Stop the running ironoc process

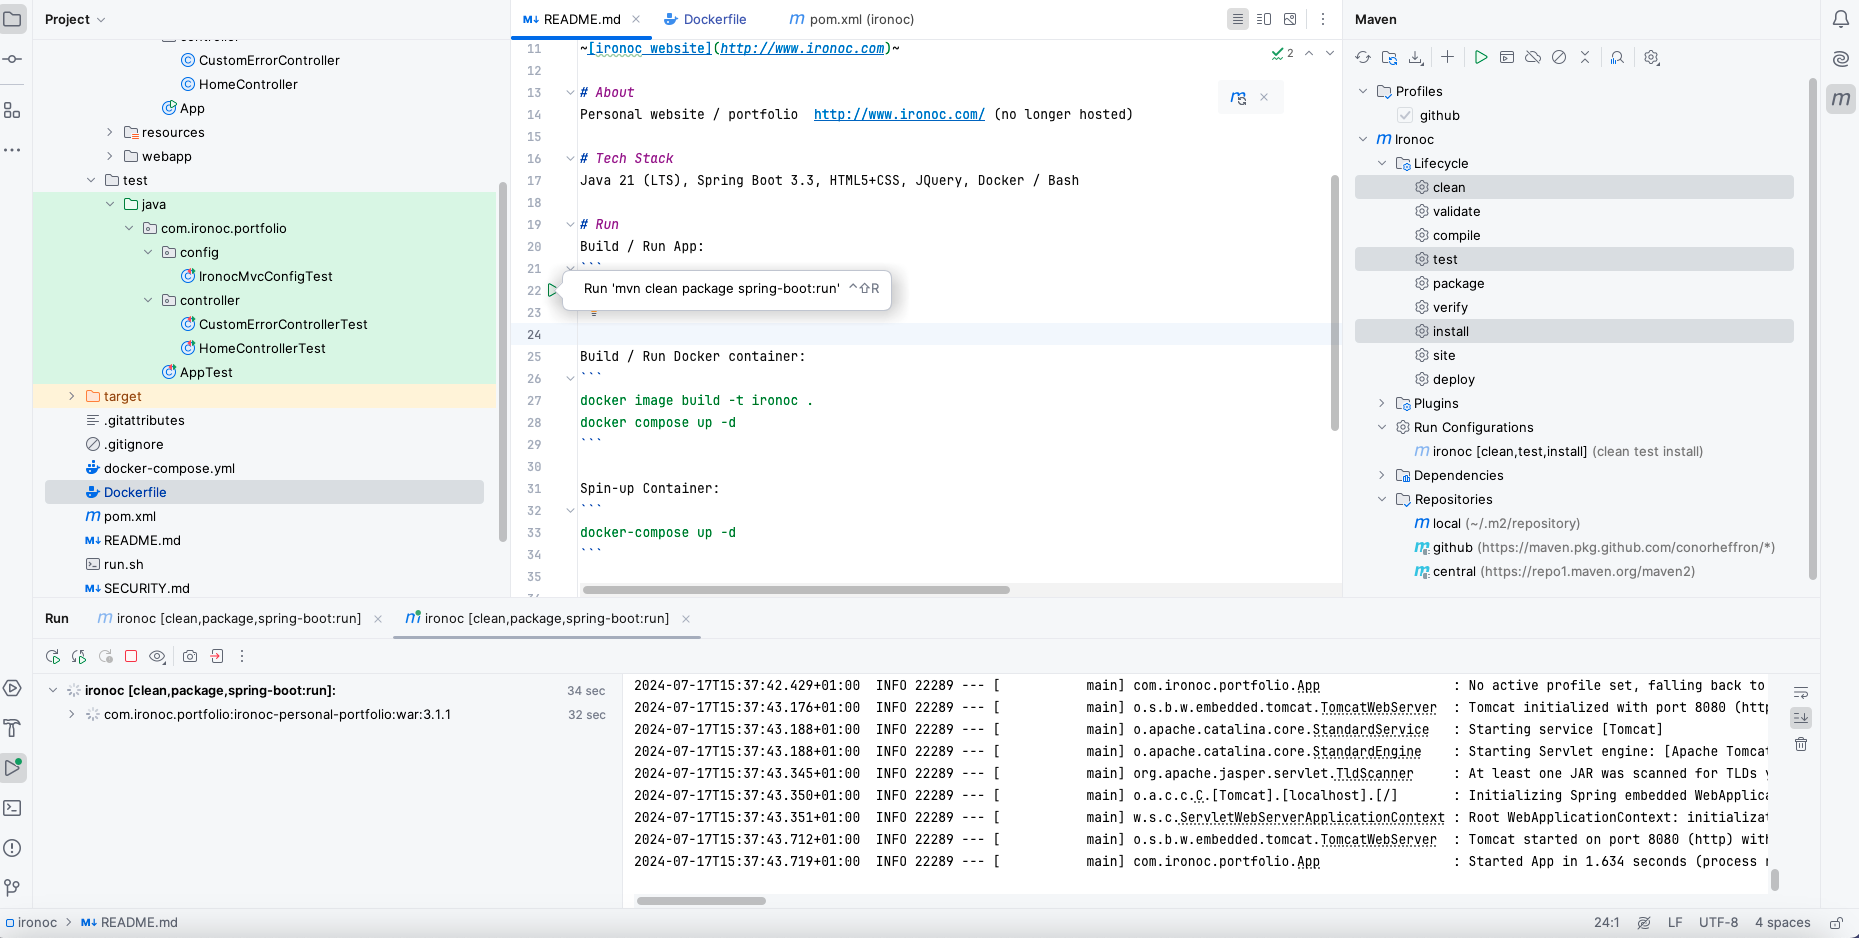(131, 656)
